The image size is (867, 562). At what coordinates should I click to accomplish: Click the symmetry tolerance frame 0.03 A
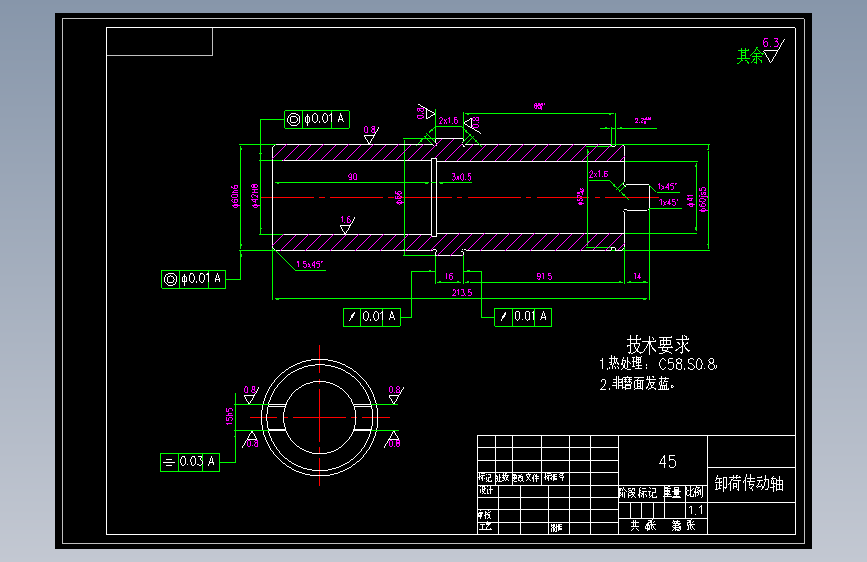coord(190,462)
